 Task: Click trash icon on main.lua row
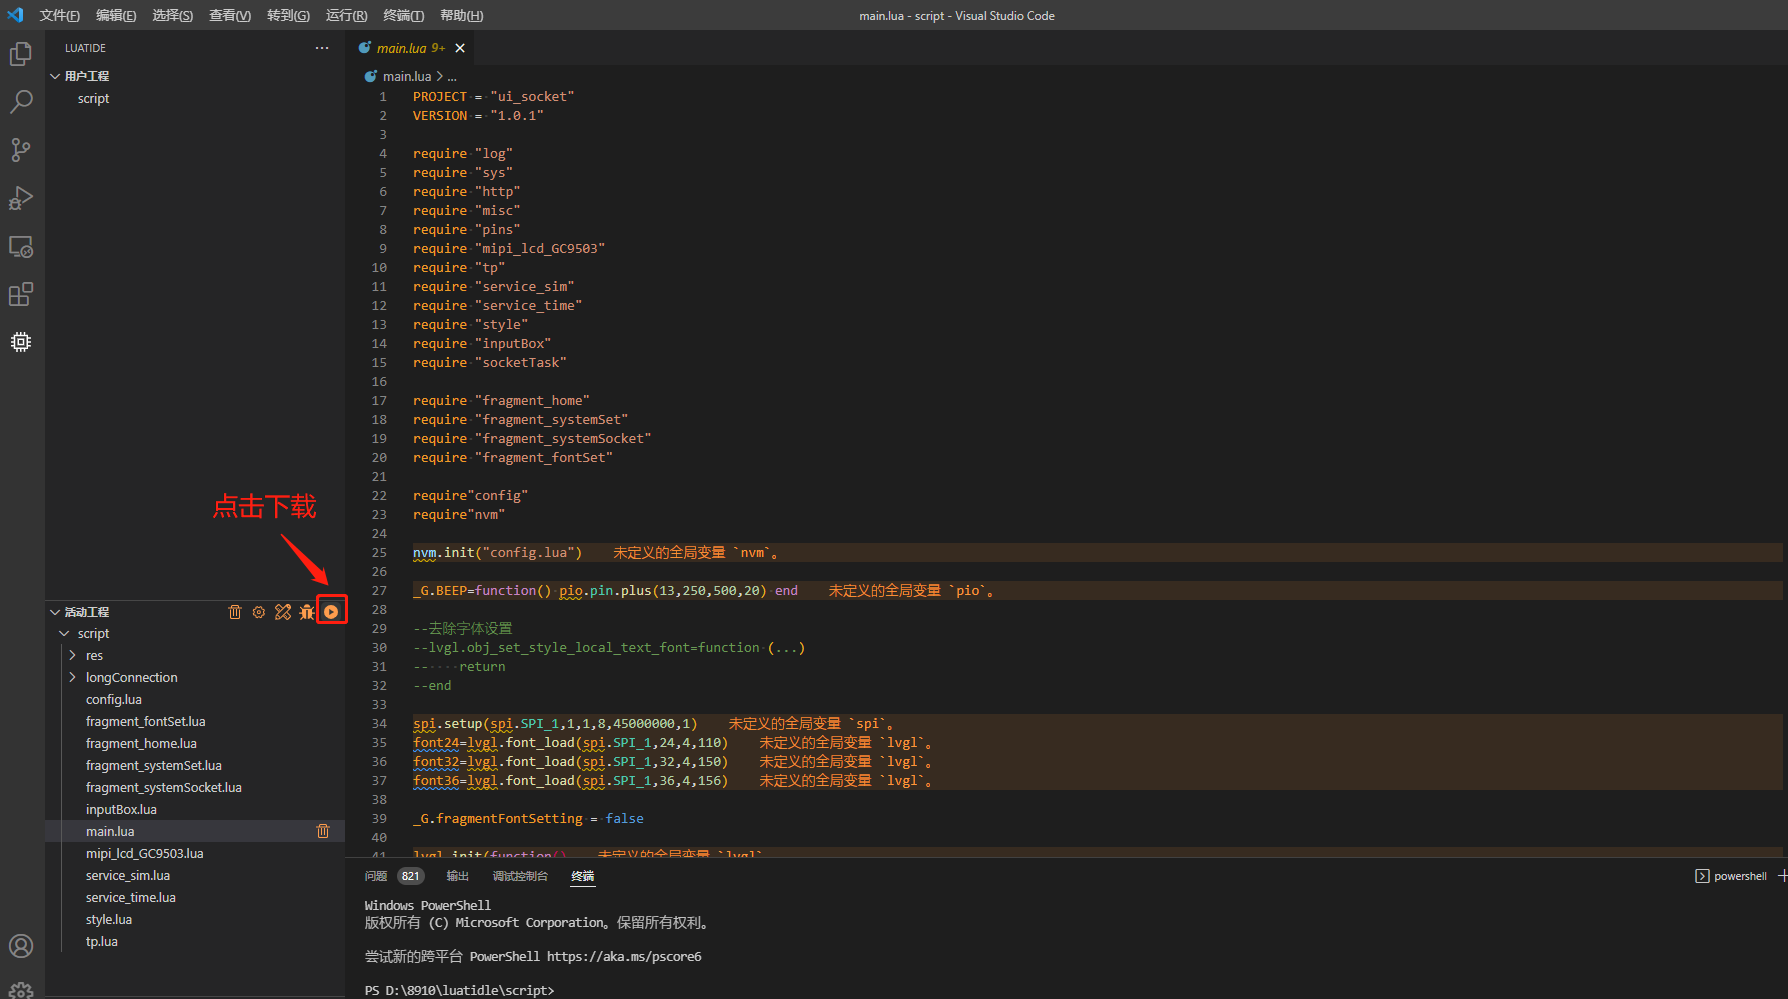(x=323, y=831)
